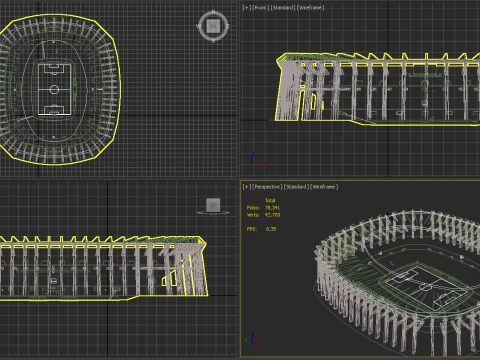Click the E compass letter on ViewCube ring
Viewport: 480px width, 360px height.
pos(228,26)
